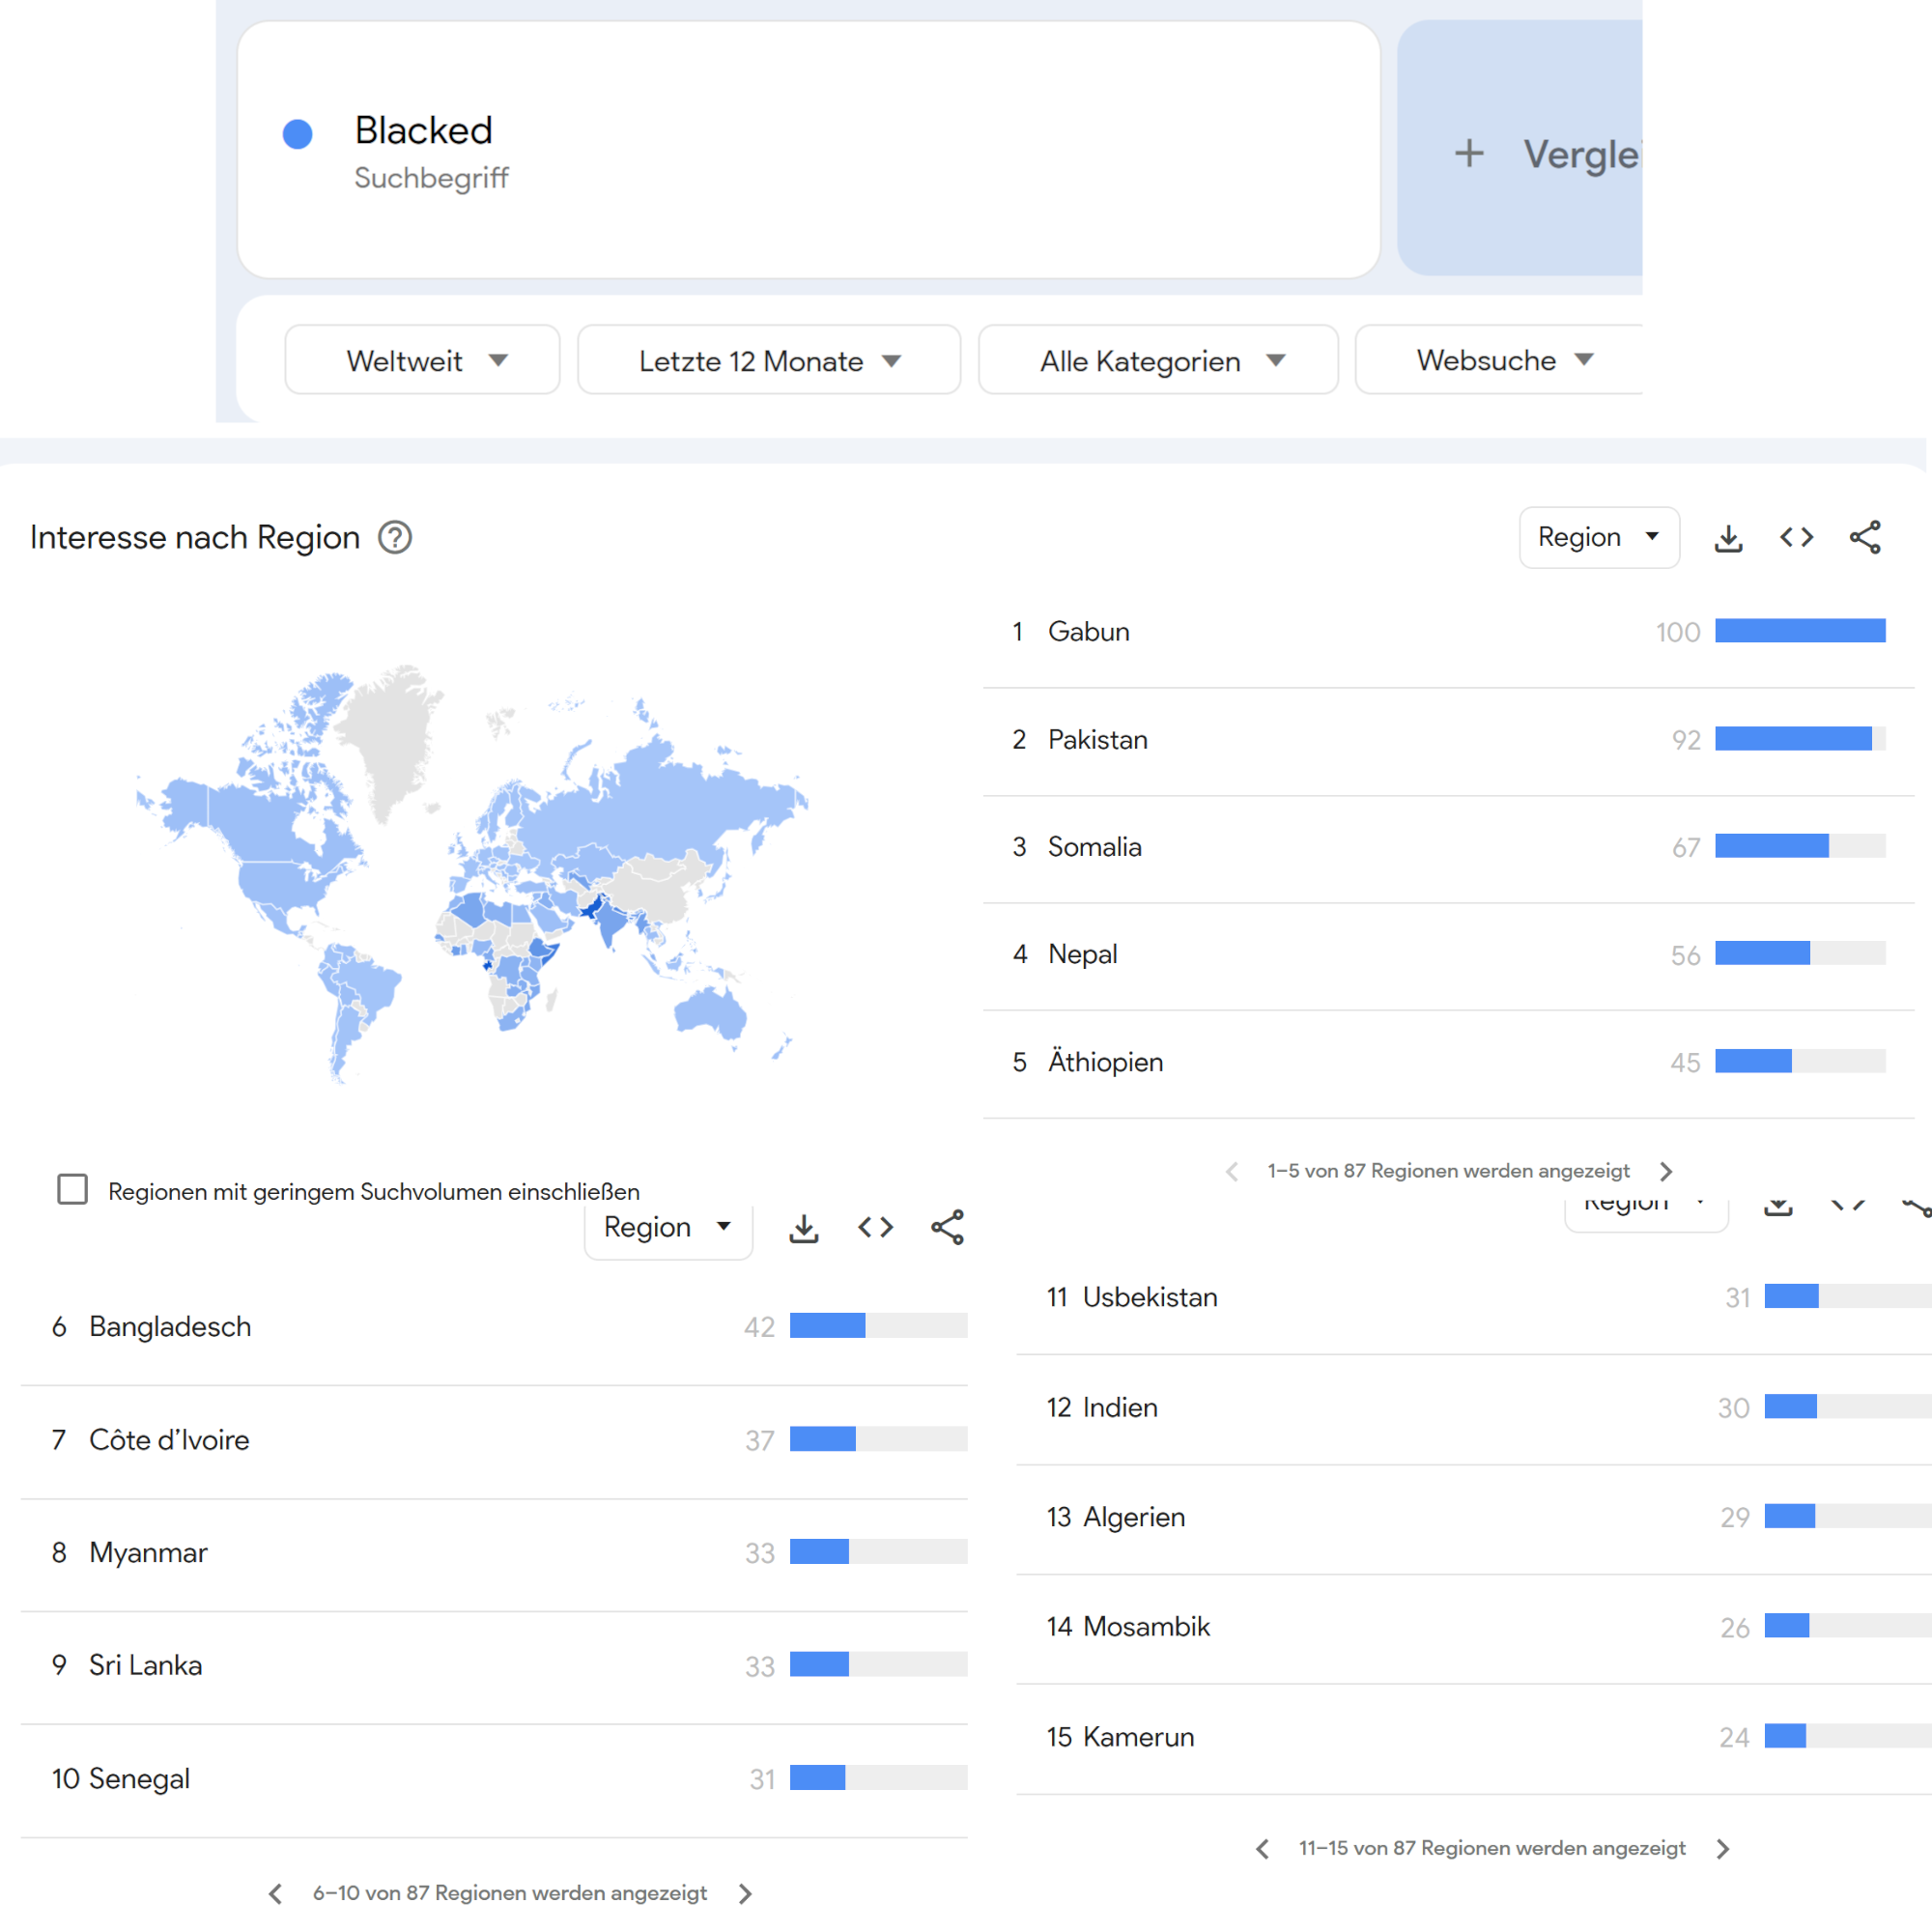
Task: Download data in the 6–10 list panel
Action: click(x=804, y=1227)
